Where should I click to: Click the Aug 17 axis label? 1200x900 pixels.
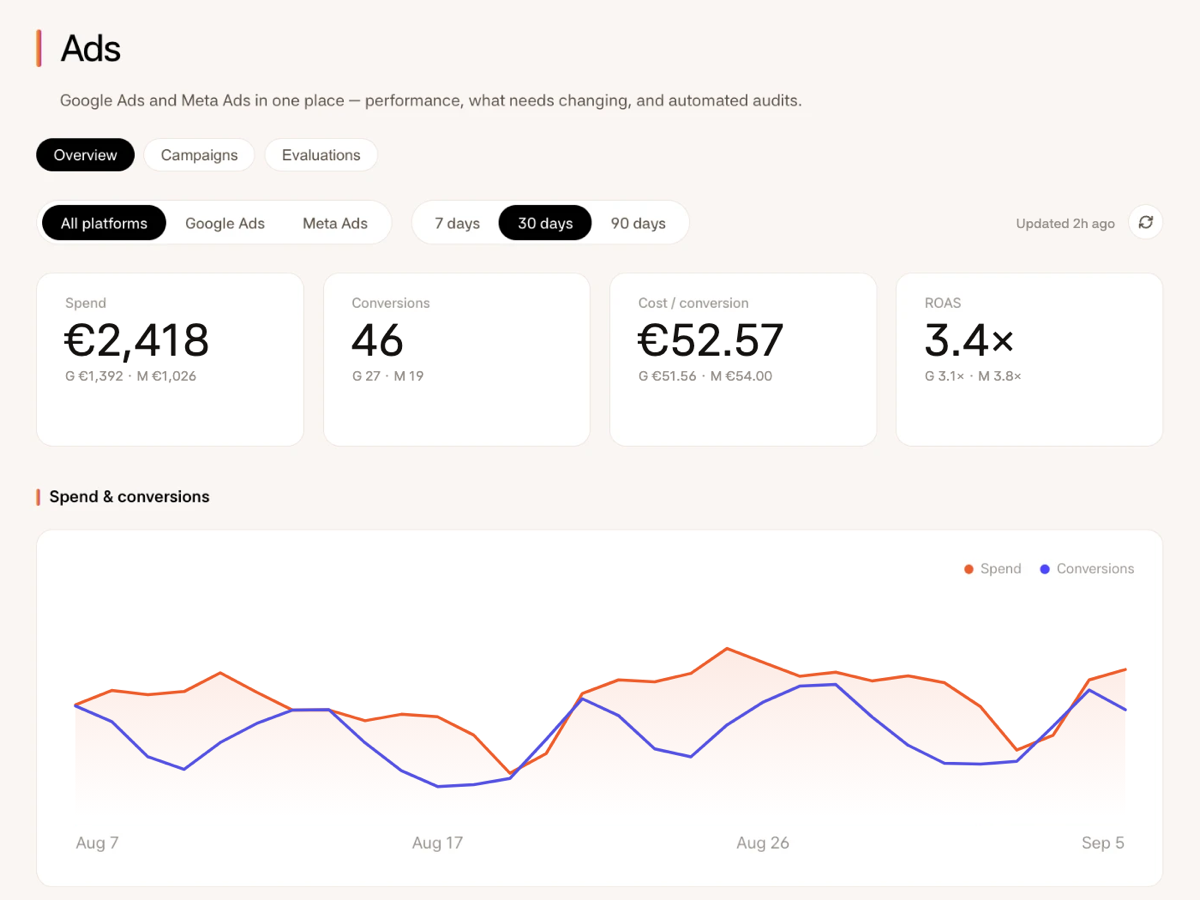(x=437, y=843)
